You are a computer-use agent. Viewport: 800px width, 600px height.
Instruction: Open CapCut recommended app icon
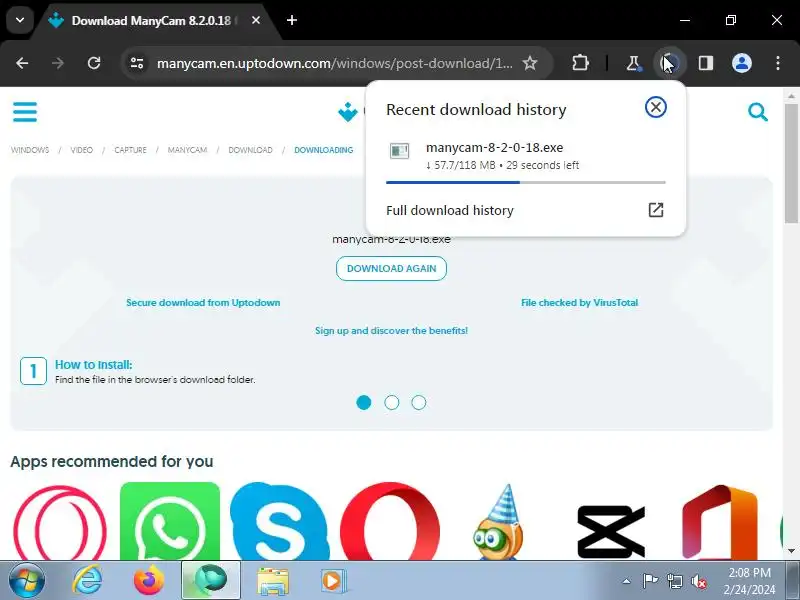click(611, 532)
